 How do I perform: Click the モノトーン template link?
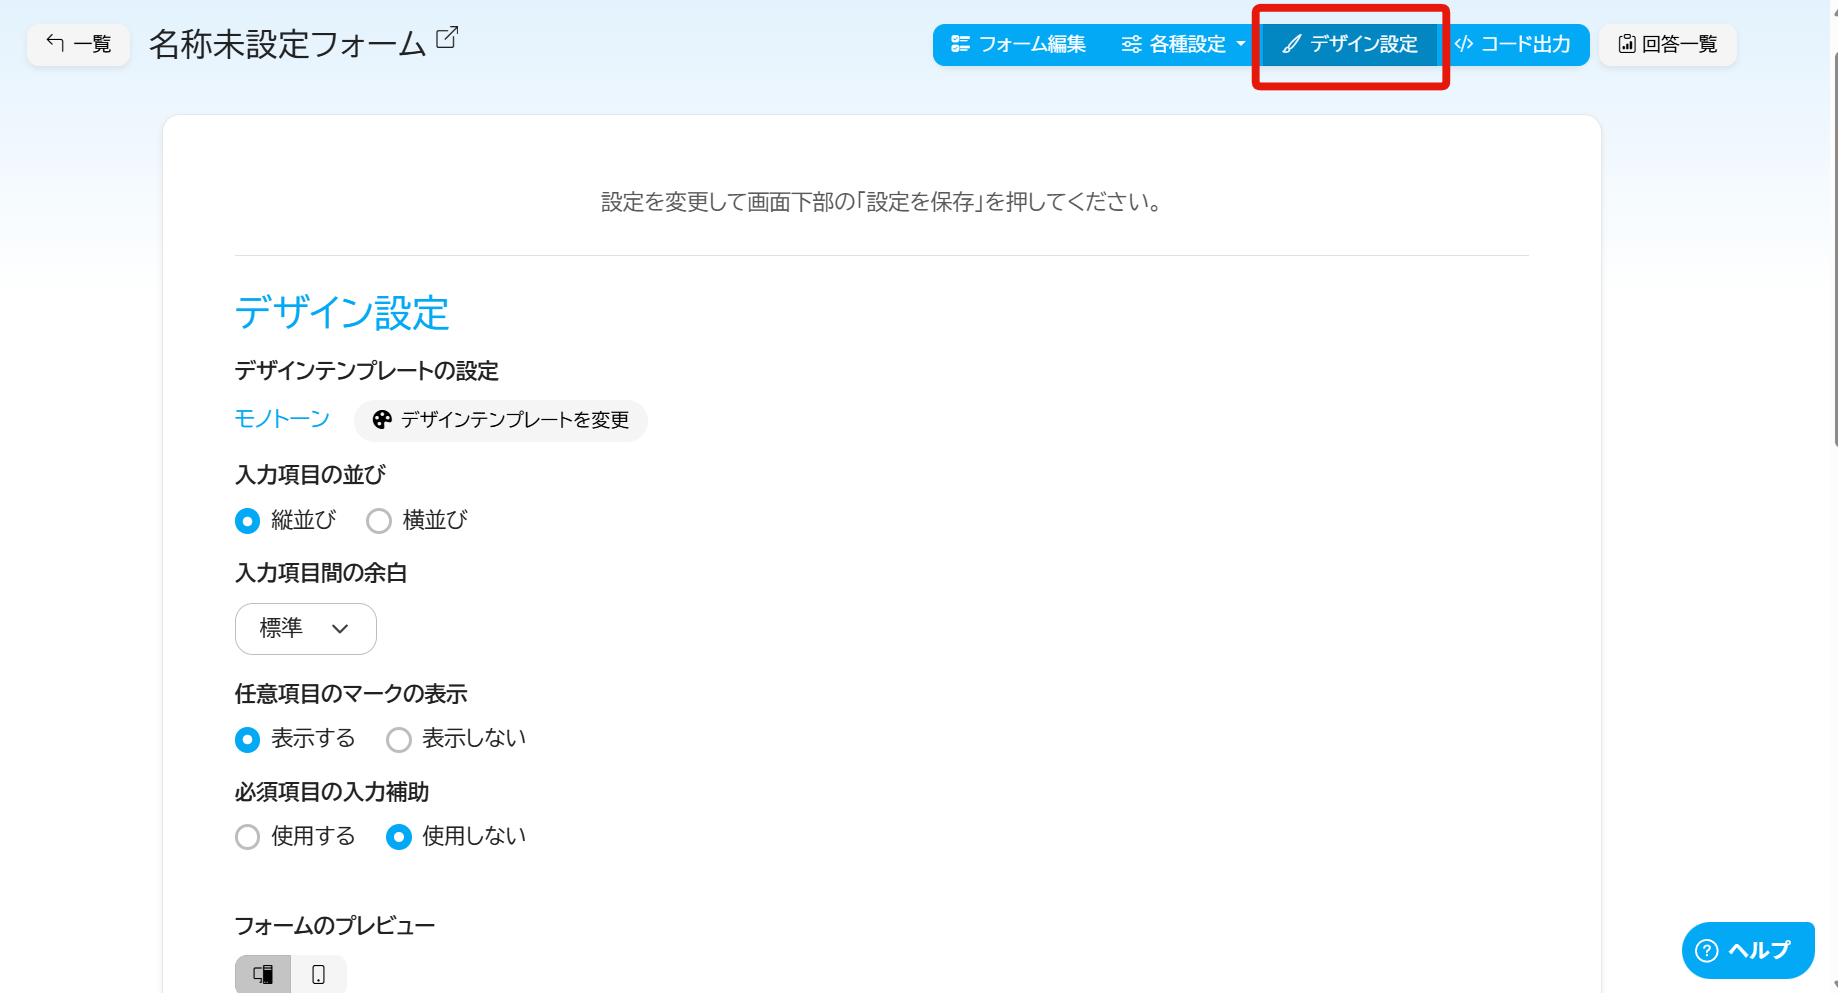tap(282, 419)
